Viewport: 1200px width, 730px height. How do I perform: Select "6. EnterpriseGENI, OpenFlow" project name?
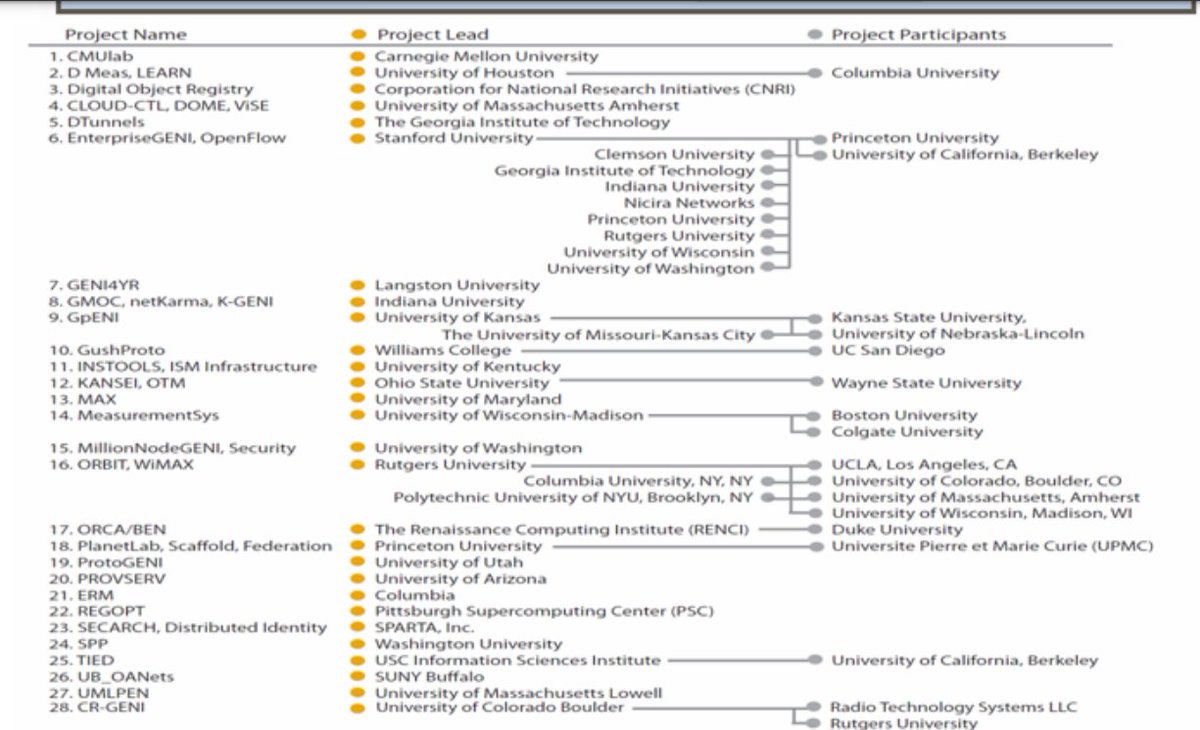point(167,138)
